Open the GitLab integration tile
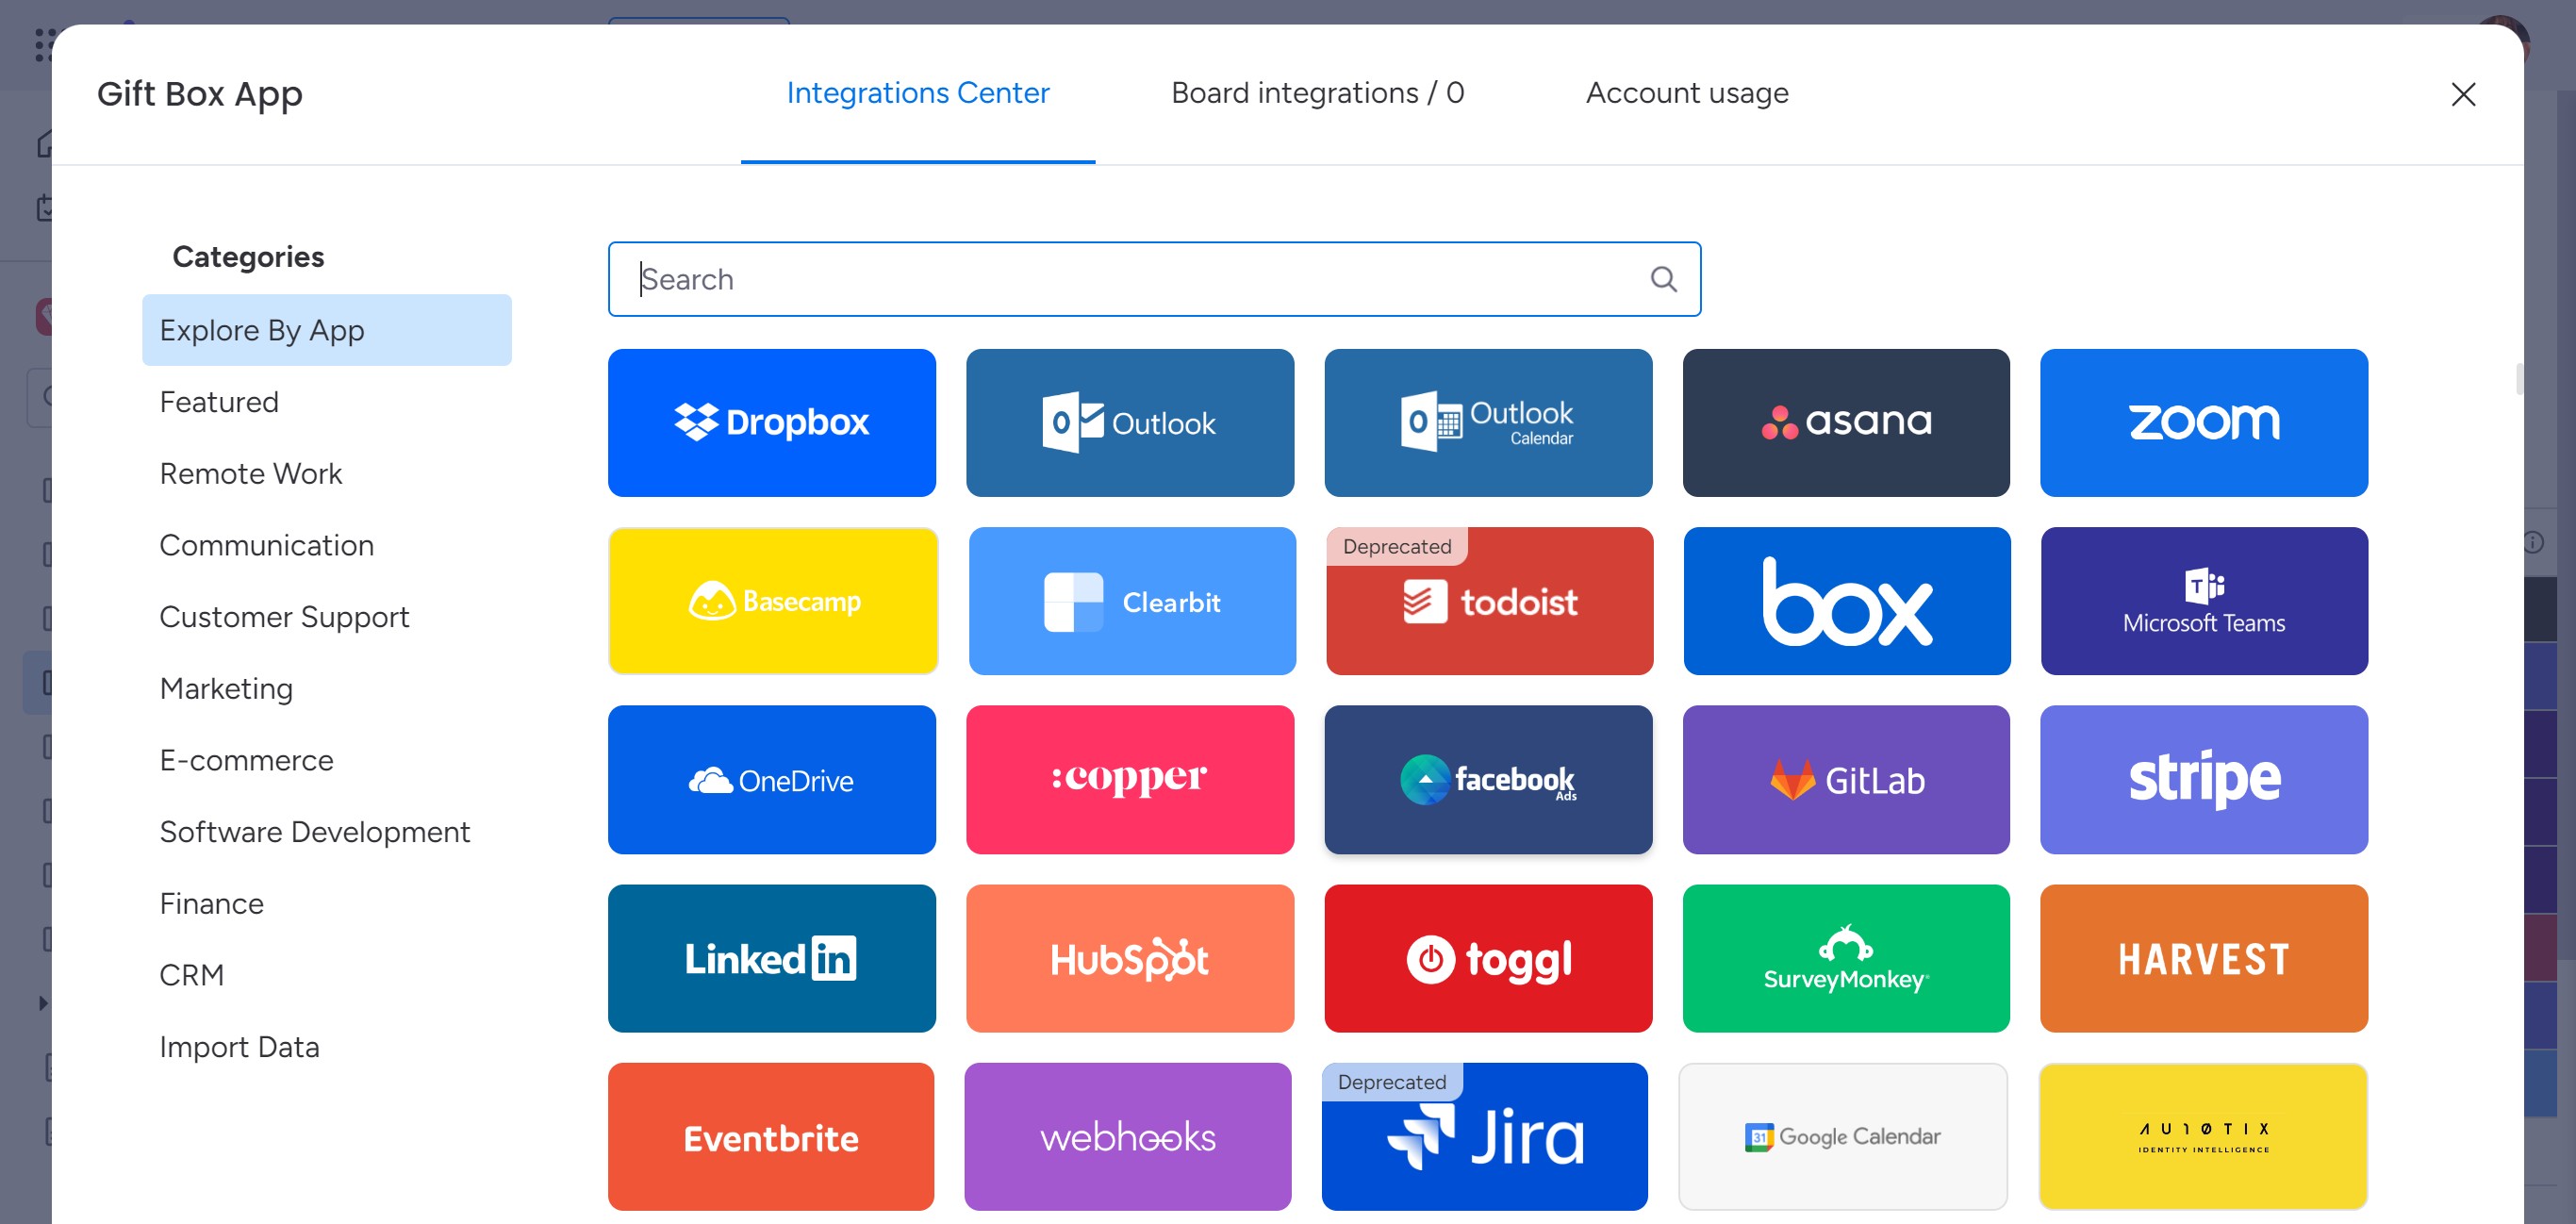This screenshot has width=2576, height=1224. tap(1845, 779)
